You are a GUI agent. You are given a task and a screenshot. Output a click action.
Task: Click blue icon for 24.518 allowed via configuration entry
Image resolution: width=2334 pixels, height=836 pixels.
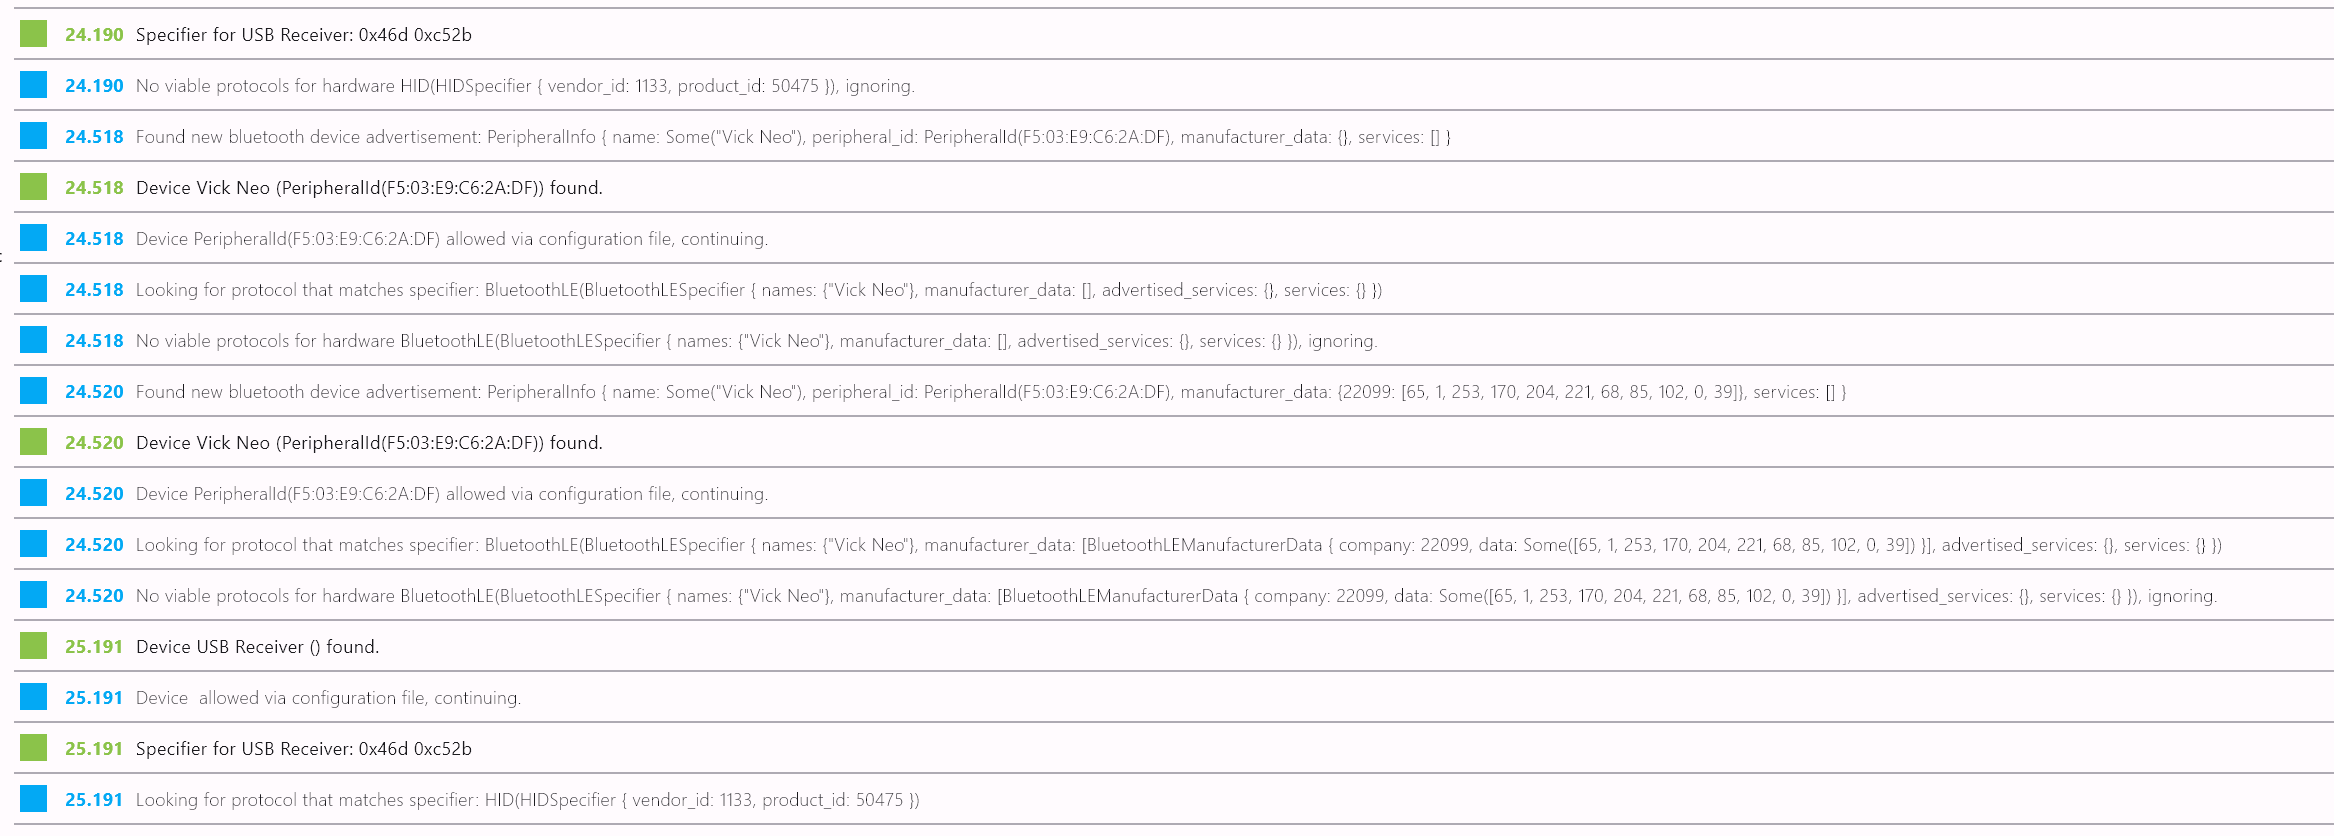33,238
